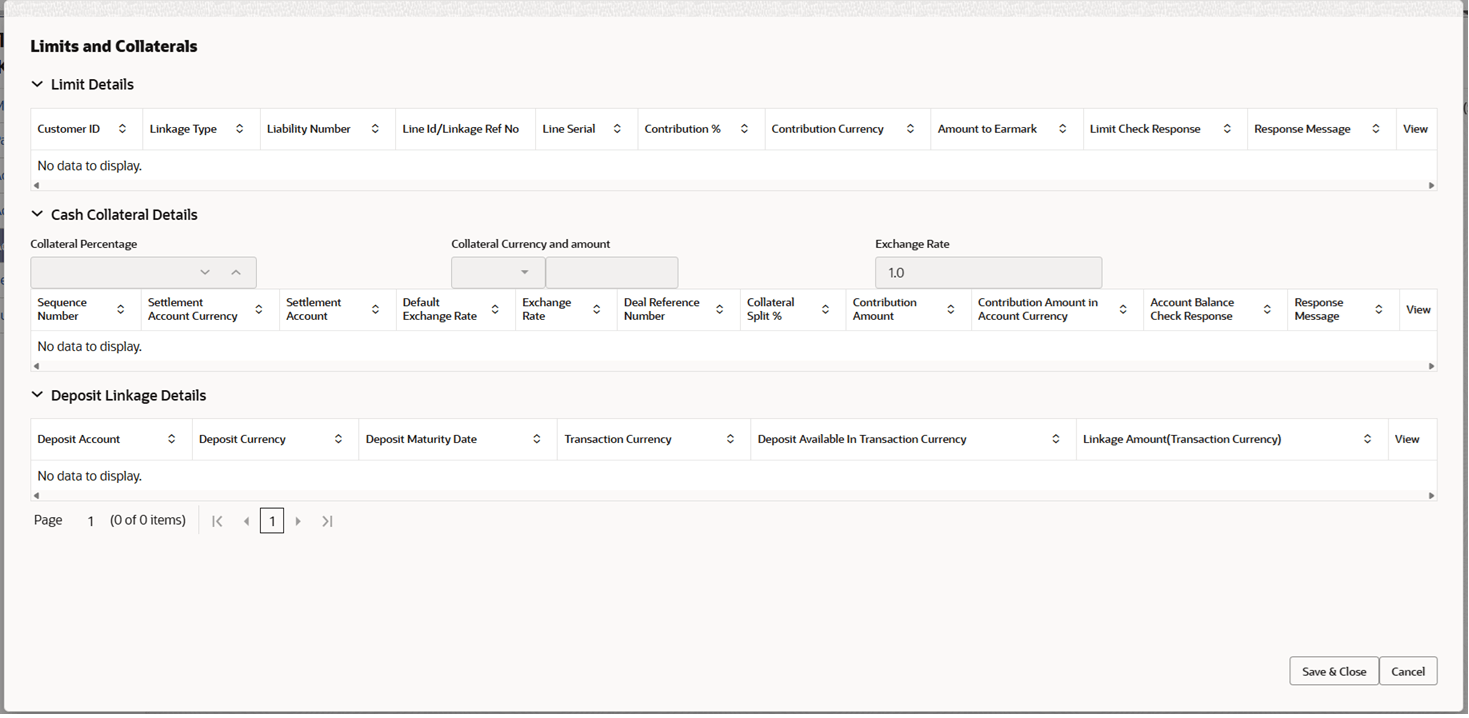The width and height of the screenshot is (1469, 718).
Task: Select page 1 in pagination
Action: click(272, 521)
